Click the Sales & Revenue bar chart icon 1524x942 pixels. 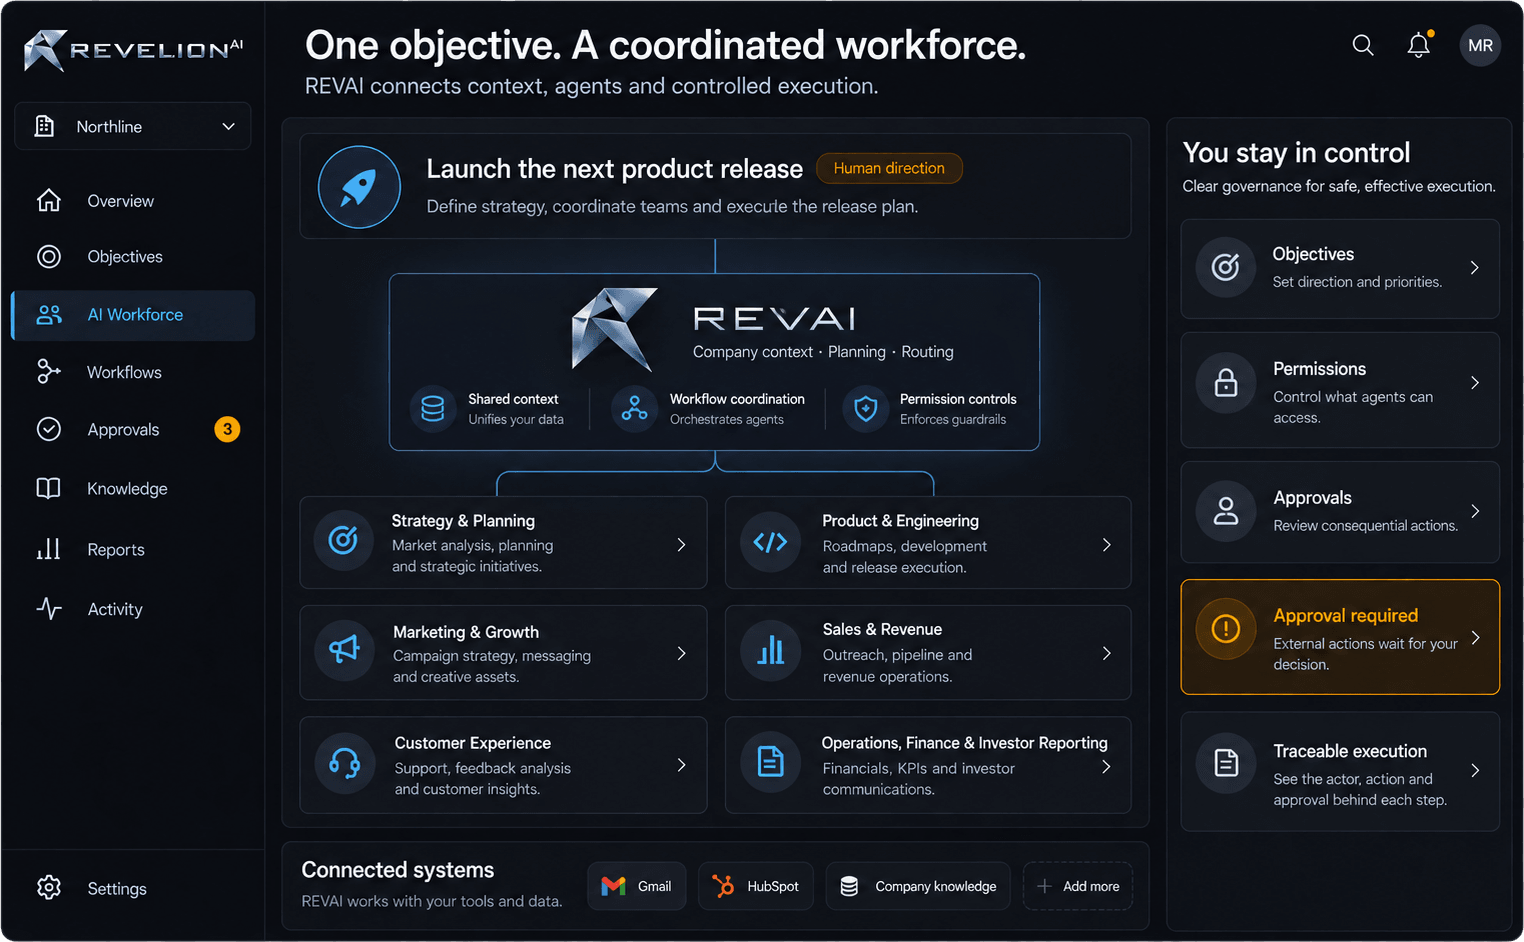770,652
